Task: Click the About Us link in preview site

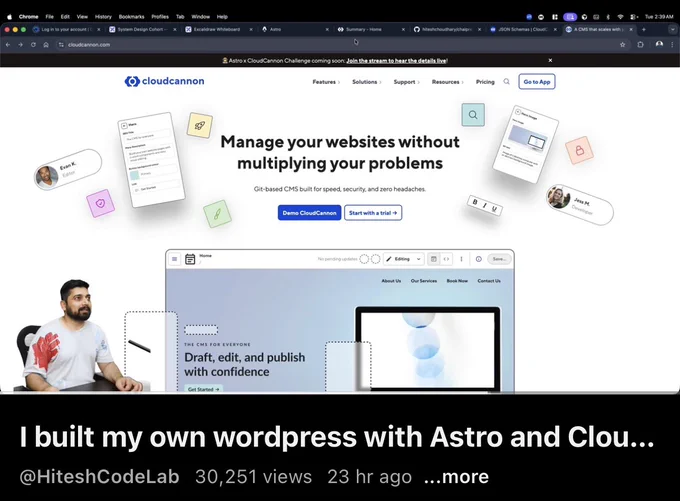Action: (391, 281)
